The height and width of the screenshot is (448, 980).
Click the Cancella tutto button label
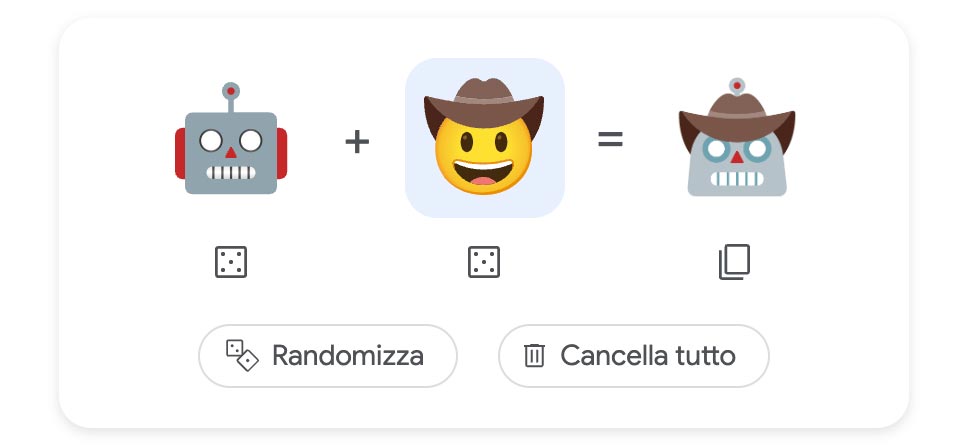(648, 356)
